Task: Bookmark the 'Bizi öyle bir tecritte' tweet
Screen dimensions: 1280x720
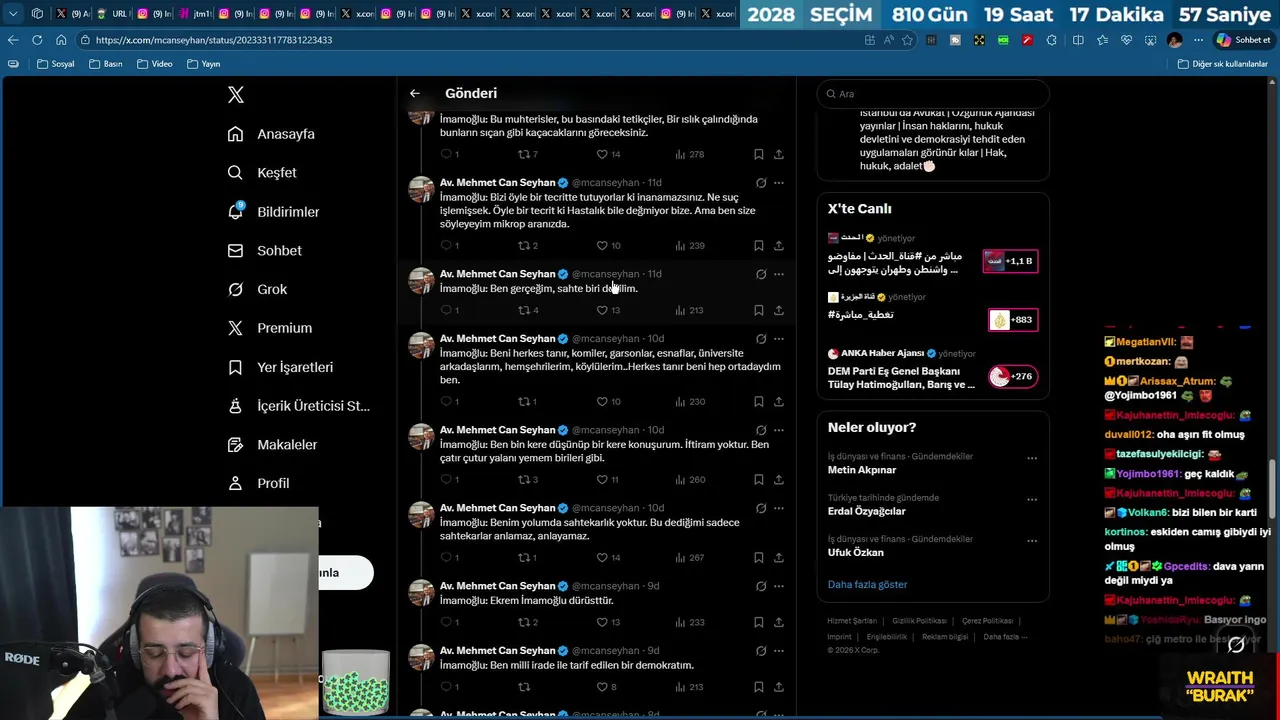Action: [x=758, y=245]
